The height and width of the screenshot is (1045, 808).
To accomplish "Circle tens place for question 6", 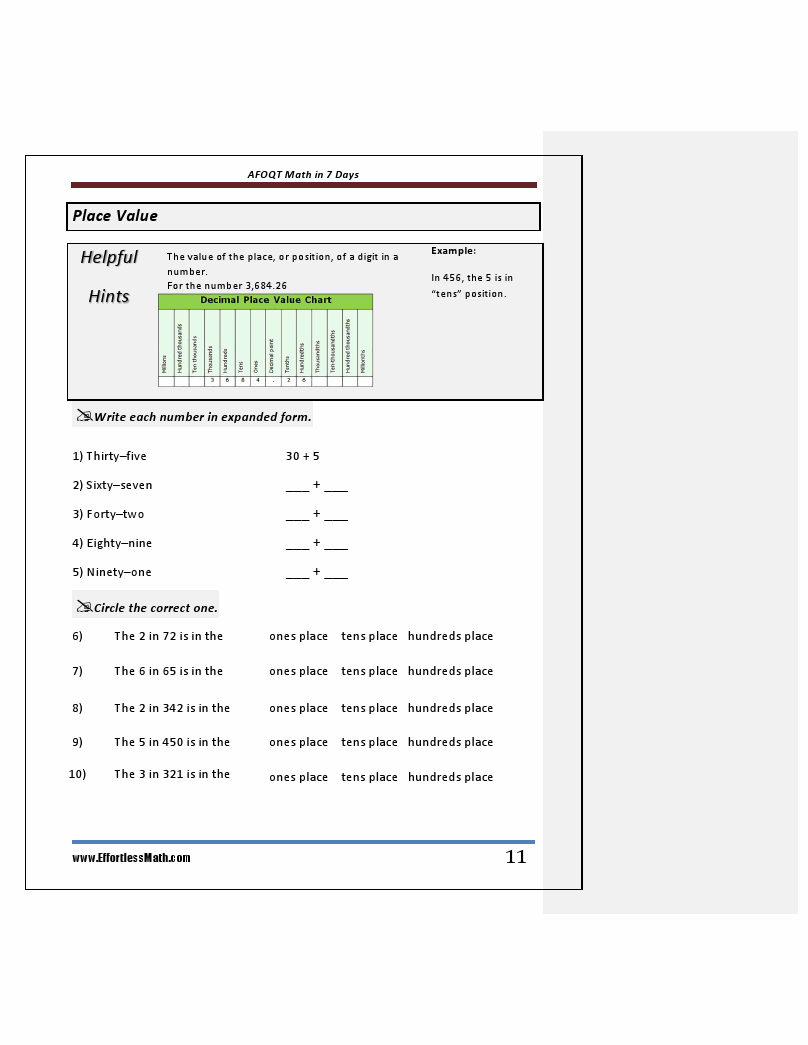I will point(369,636).
